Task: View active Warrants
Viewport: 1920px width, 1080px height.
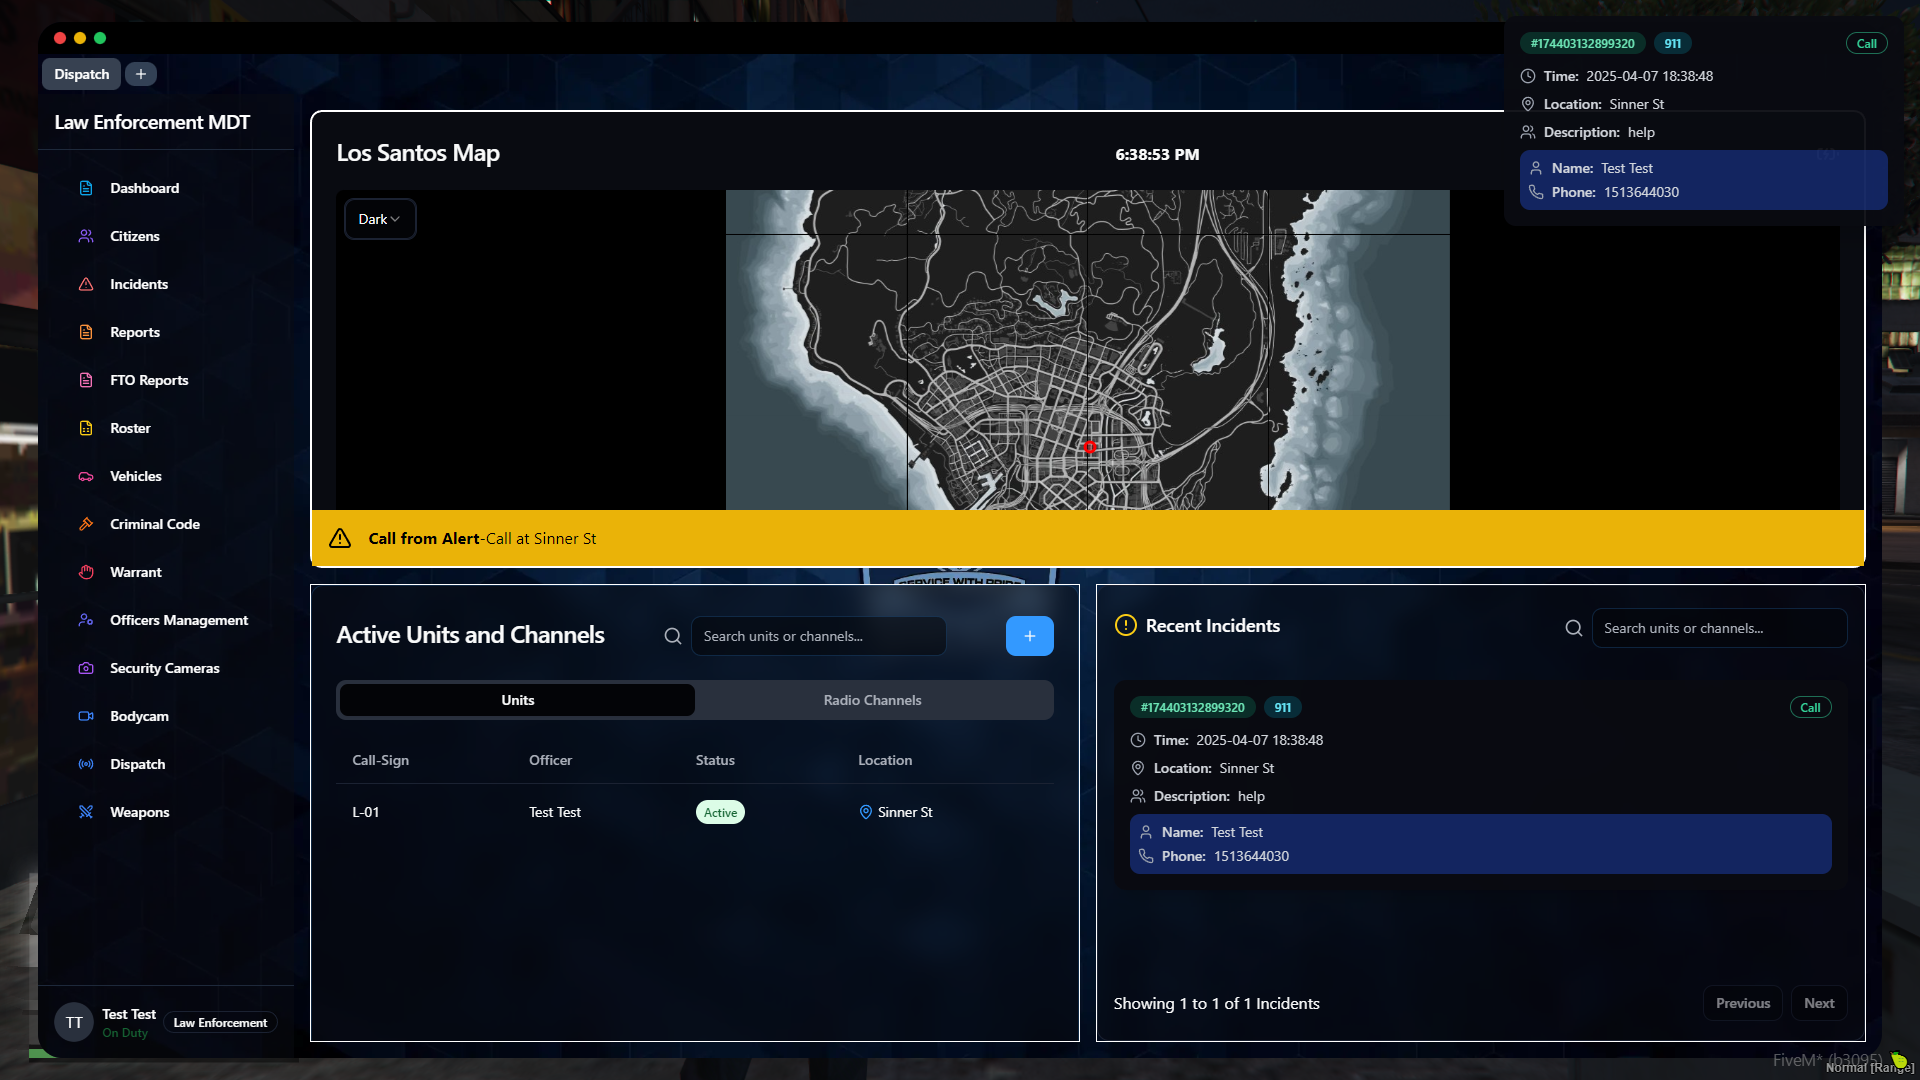Action: (x=135, y=572)
